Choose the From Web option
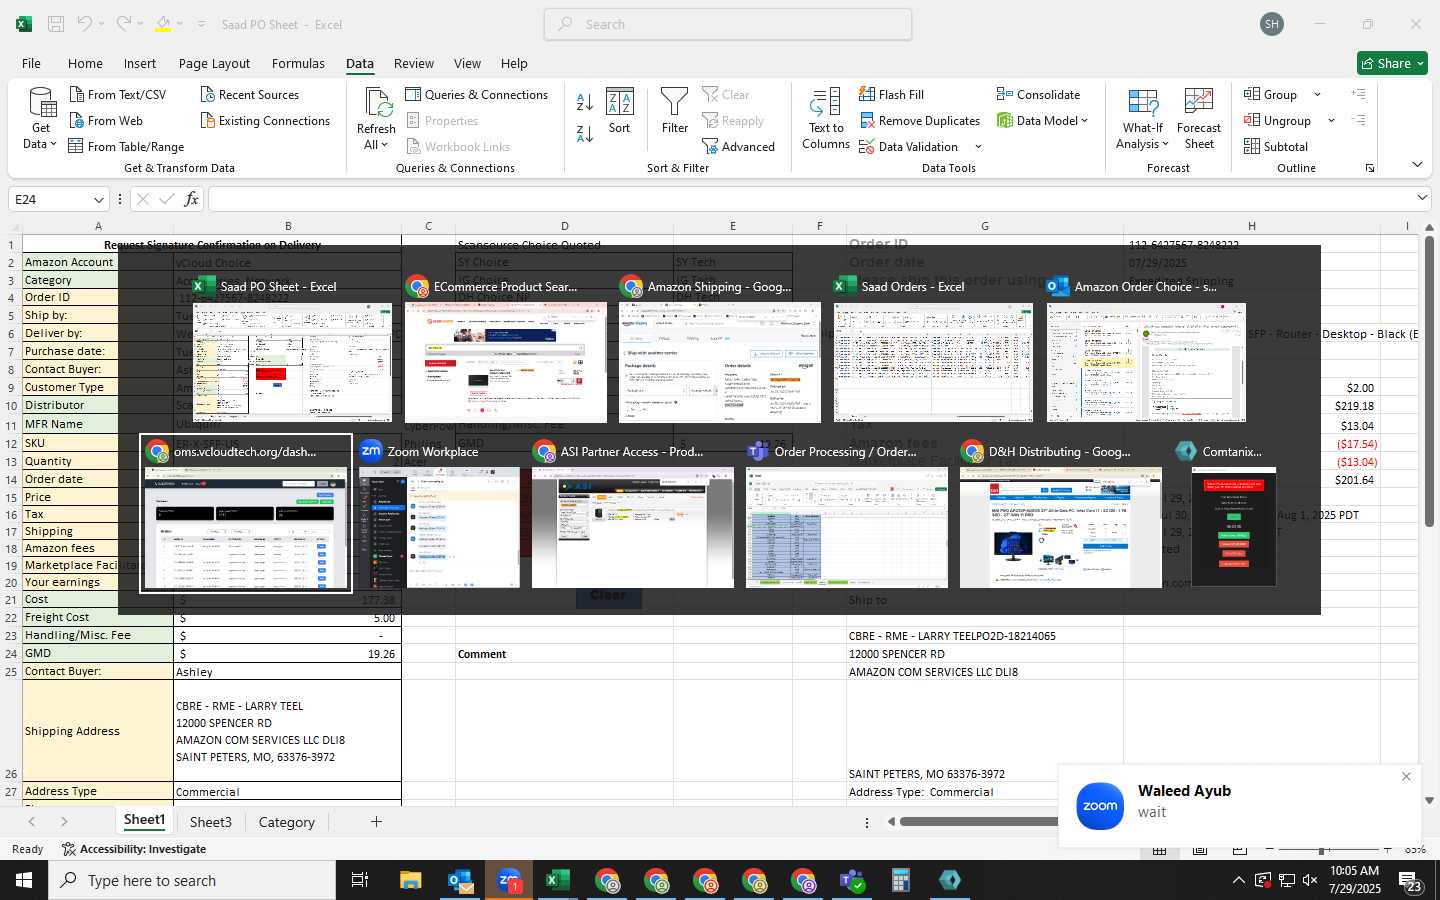 pos(106,121)
